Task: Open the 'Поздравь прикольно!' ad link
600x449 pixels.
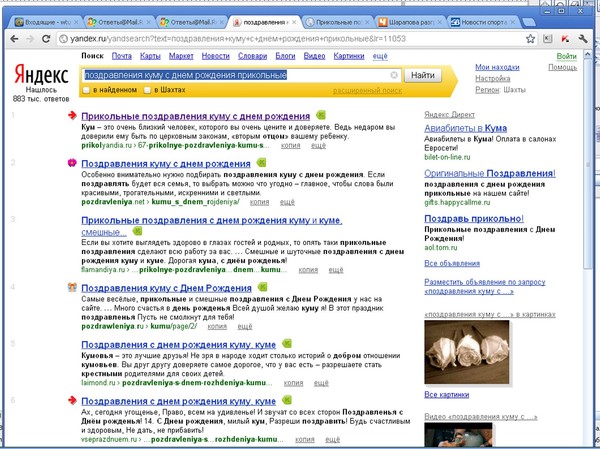Action: pyautogui.click(x=474, y=219)
